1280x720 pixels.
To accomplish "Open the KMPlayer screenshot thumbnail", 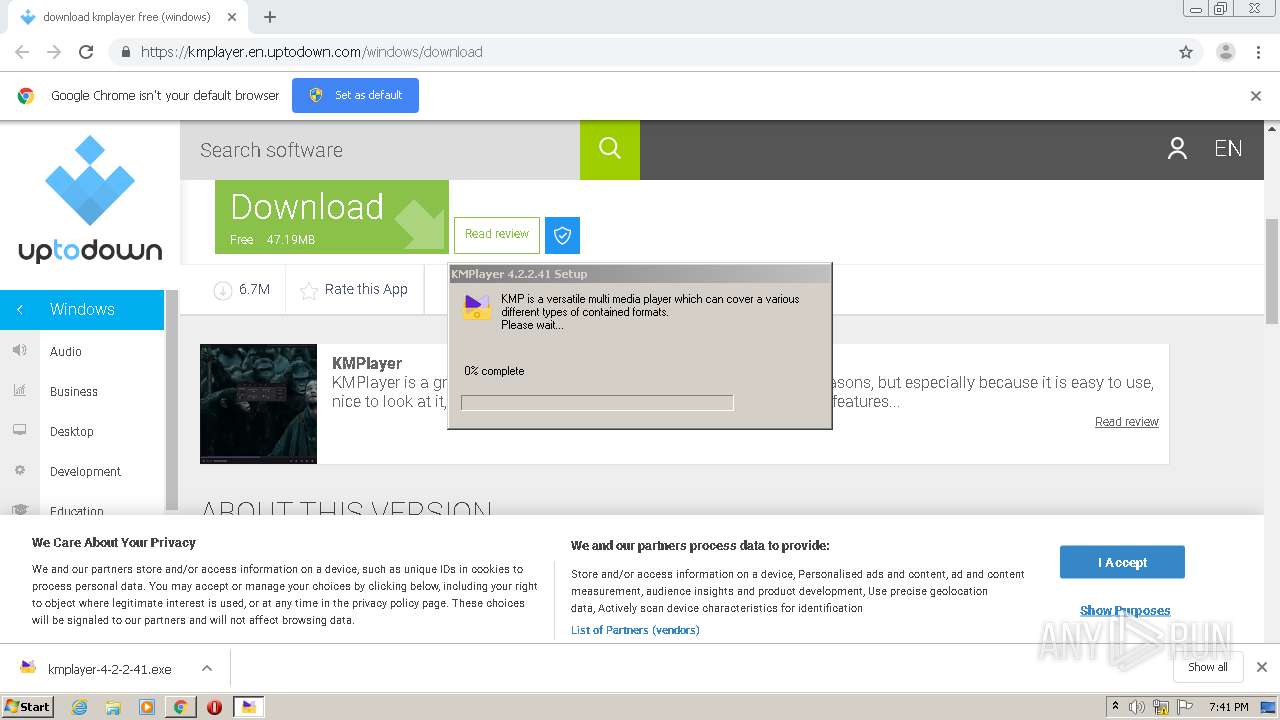I will 258,404.
